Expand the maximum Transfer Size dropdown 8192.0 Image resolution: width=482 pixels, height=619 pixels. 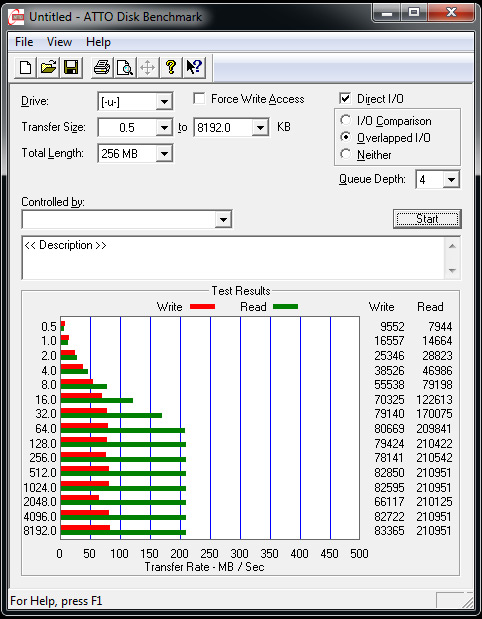point(260,128)
